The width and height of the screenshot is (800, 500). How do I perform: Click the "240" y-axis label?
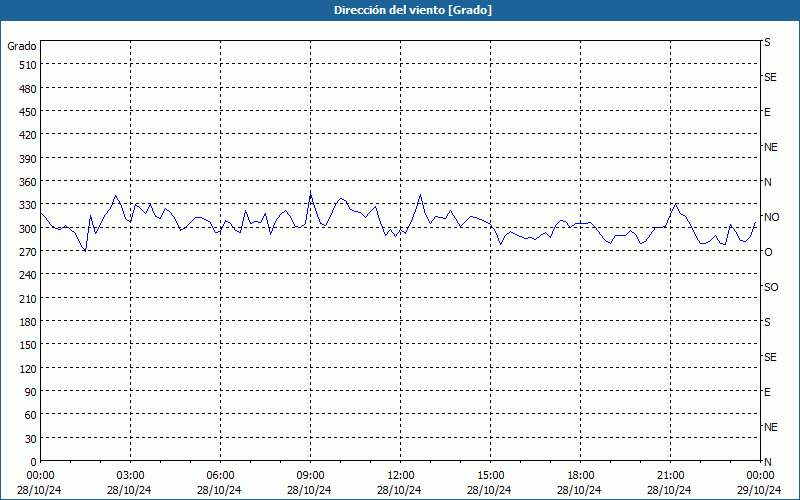pos(28,276)
